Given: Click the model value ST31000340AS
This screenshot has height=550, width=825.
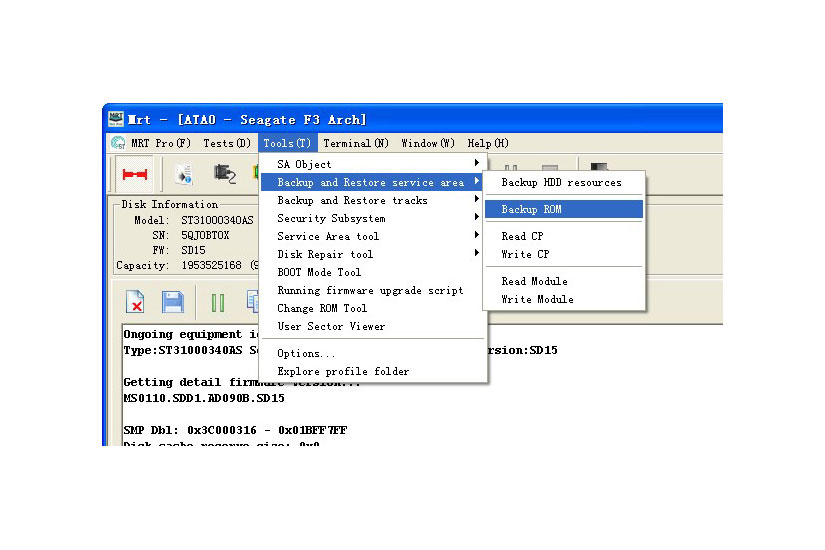Looking at the screenshot, I should 217,220.
